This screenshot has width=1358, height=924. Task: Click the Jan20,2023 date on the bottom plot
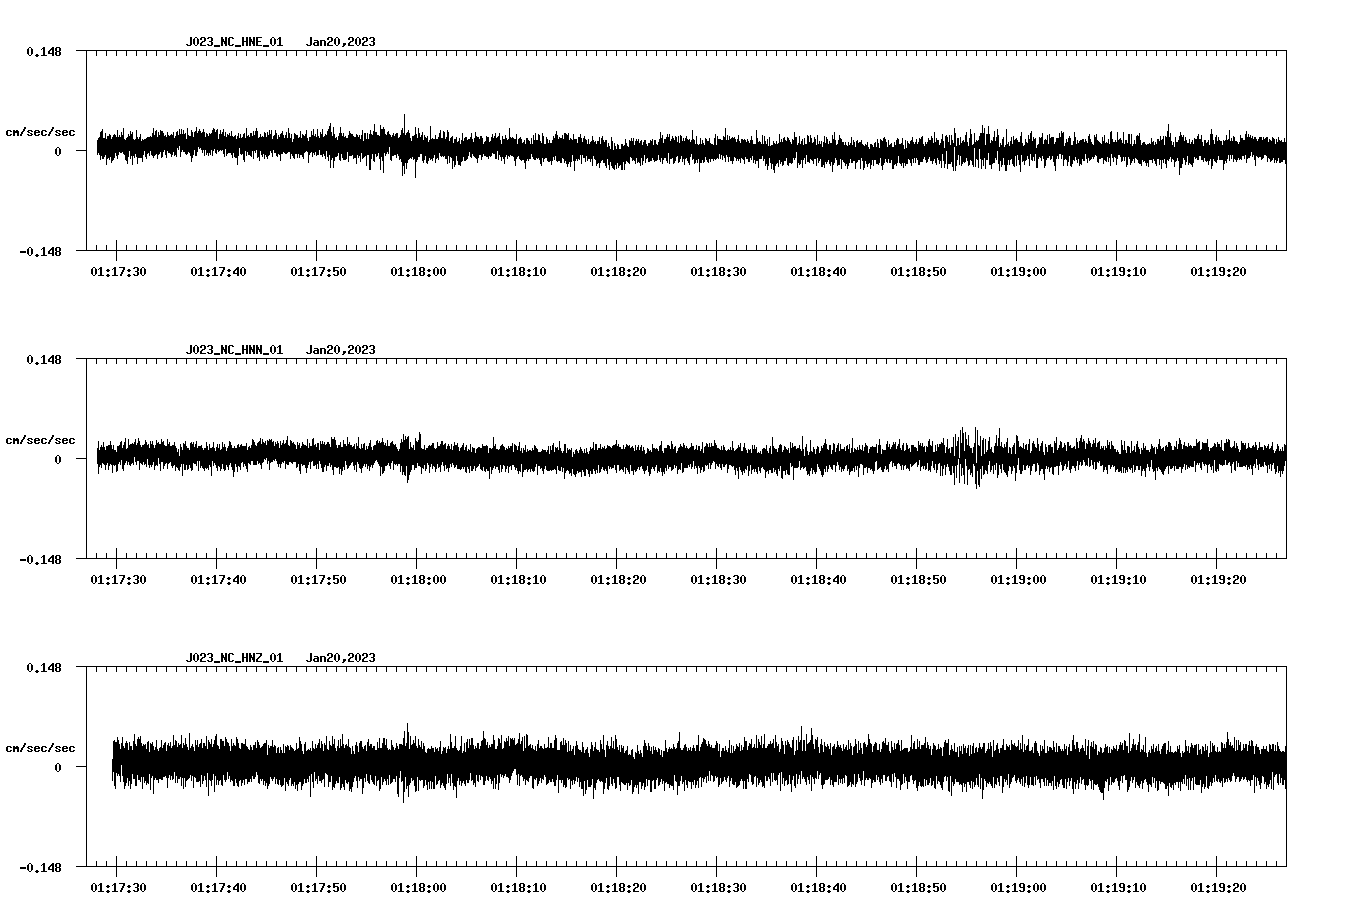pyautogui.click(x=342, y=657)
